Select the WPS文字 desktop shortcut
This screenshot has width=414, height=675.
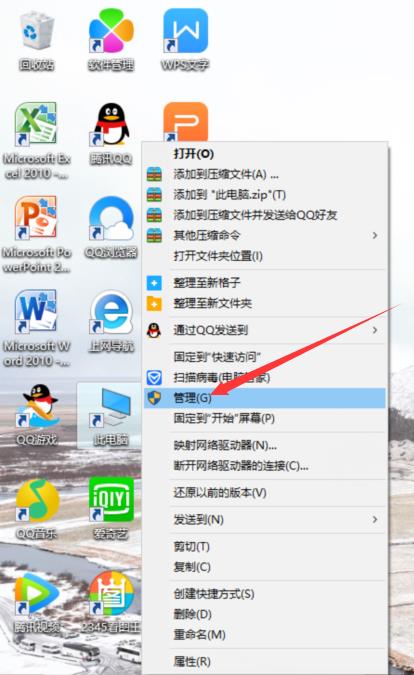click(185, 41)
